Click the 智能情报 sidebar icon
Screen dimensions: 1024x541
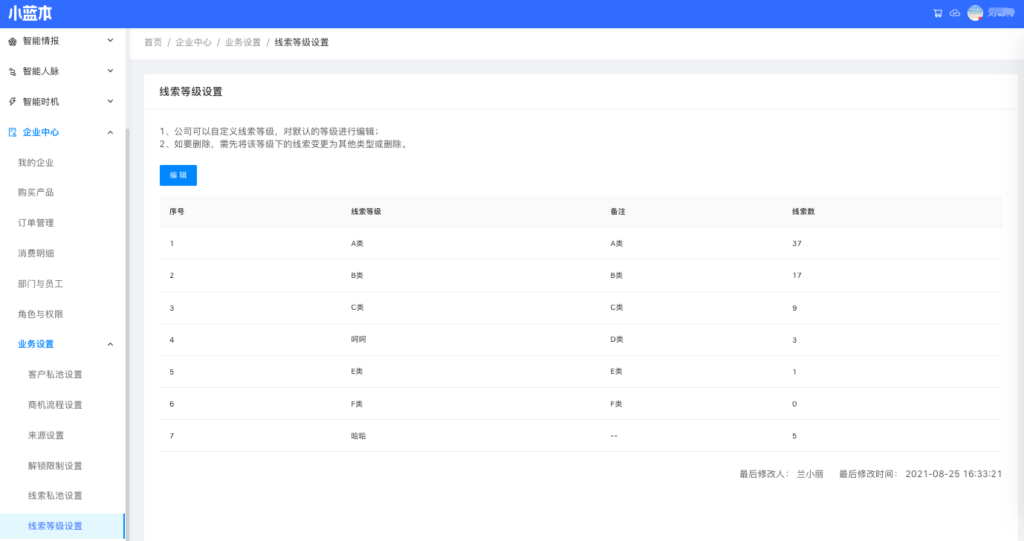[12, 41]
